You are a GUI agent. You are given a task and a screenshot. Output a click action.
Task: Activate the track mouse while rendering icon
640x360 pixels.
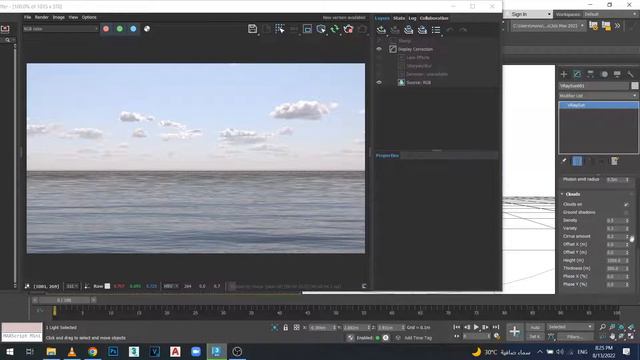click(x=280, y=29)
